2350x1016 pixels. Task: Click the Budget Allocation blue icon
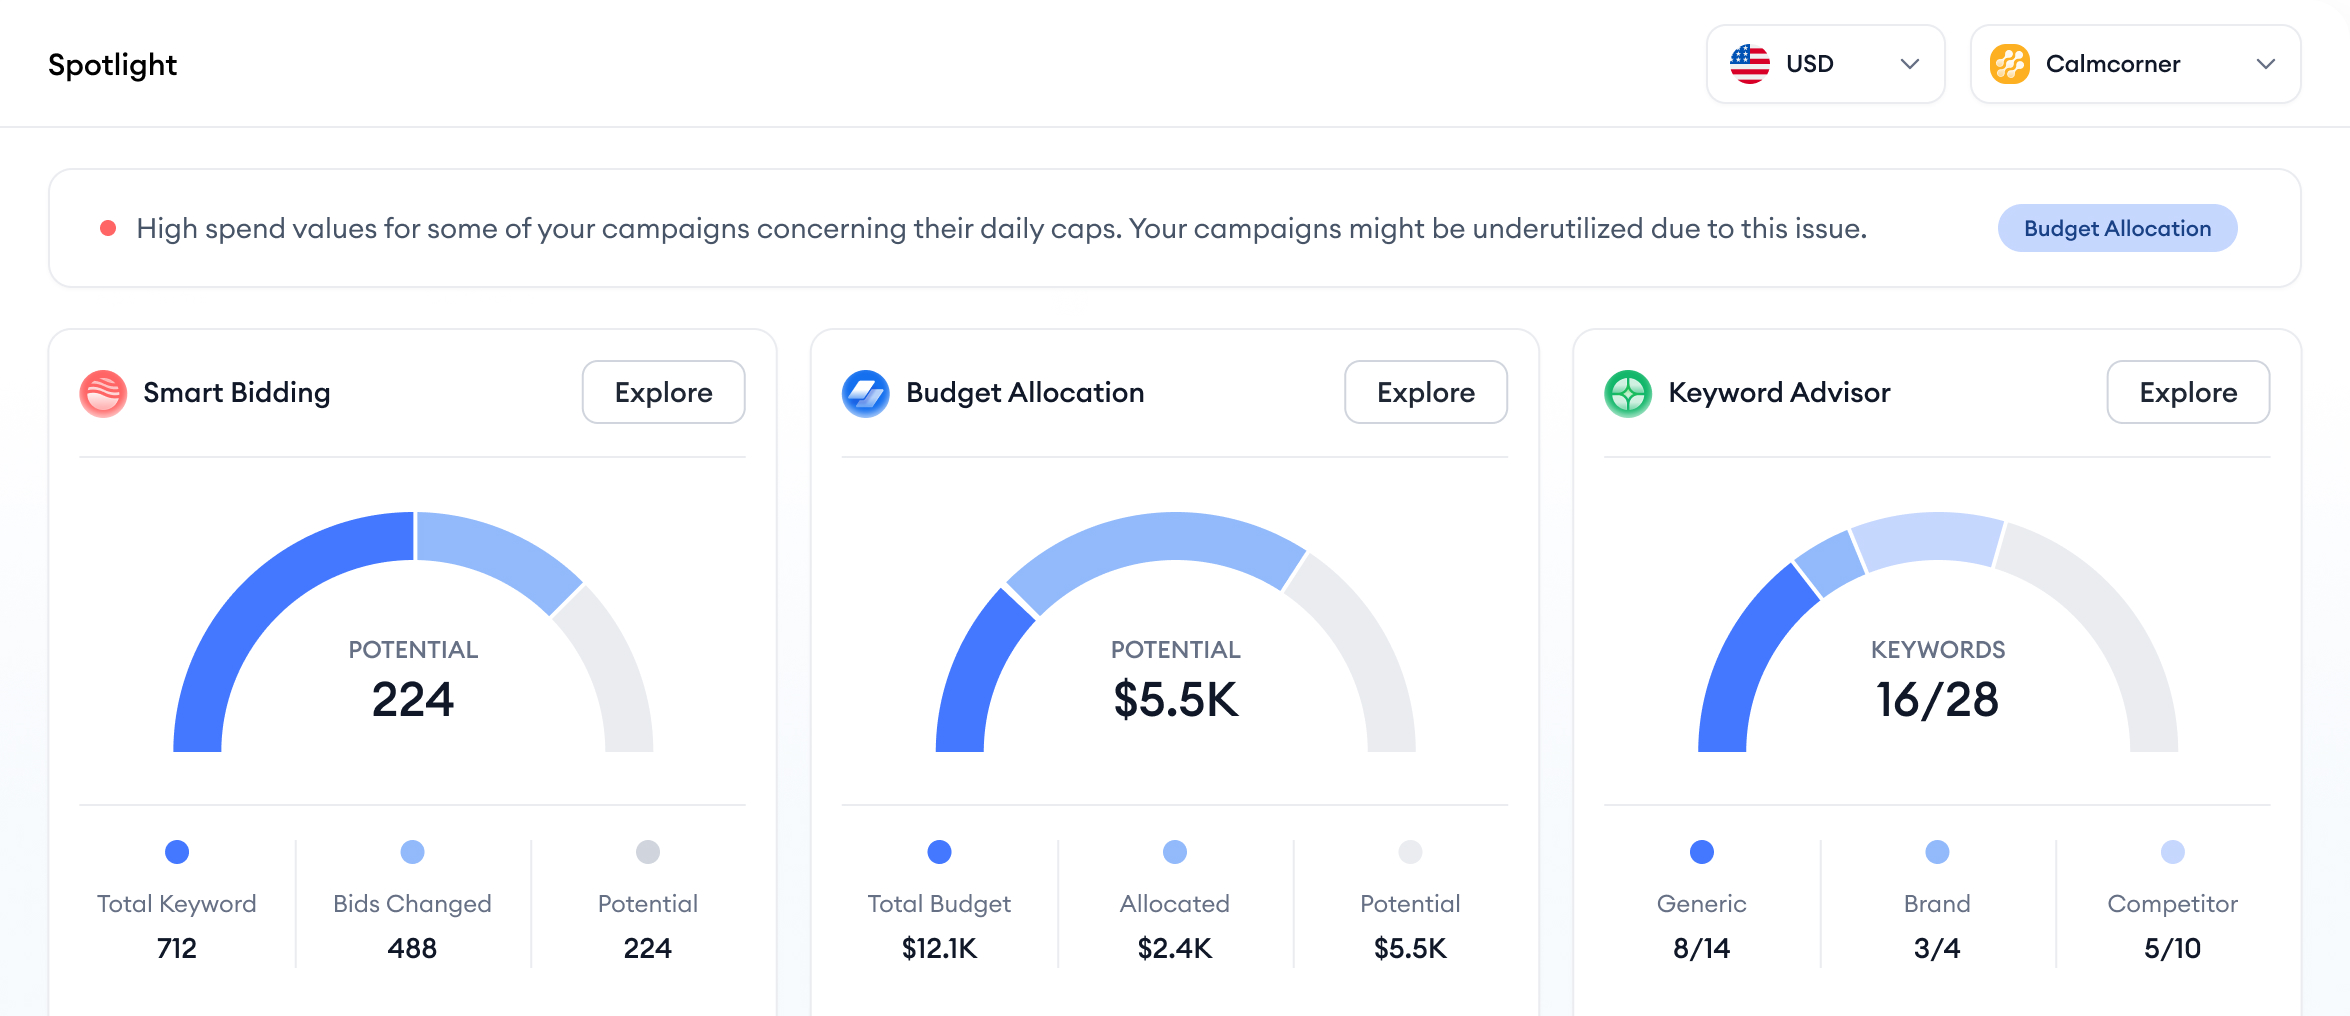click(x=866, y=393)
